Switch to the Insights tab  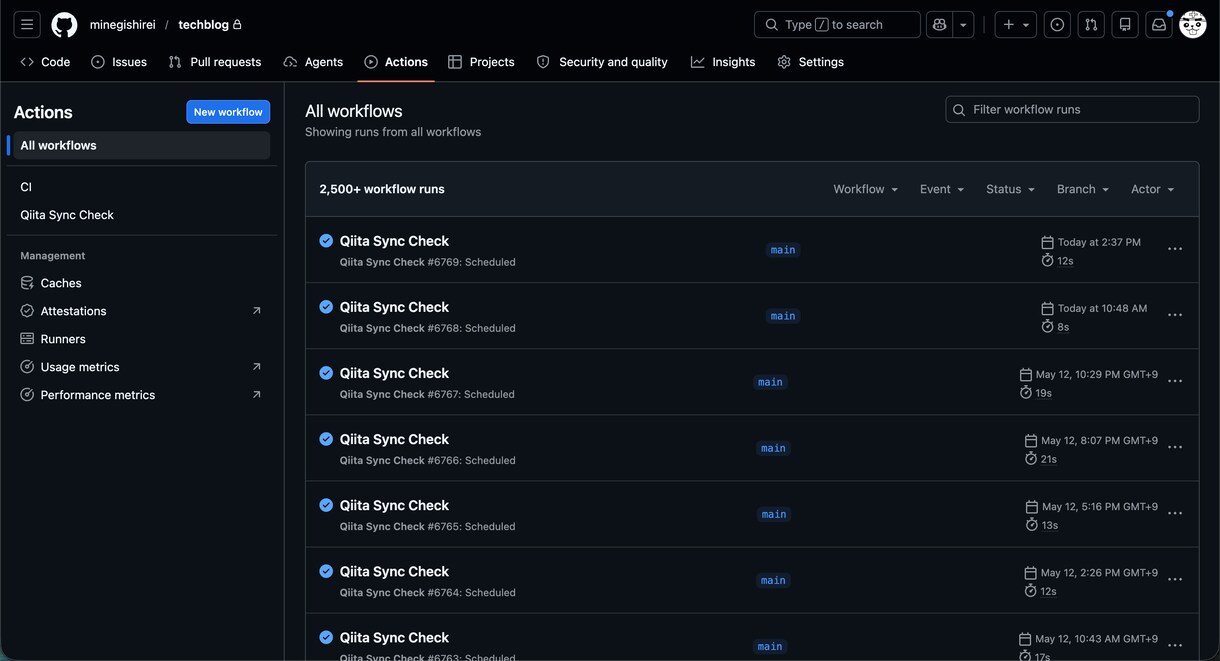723,62
